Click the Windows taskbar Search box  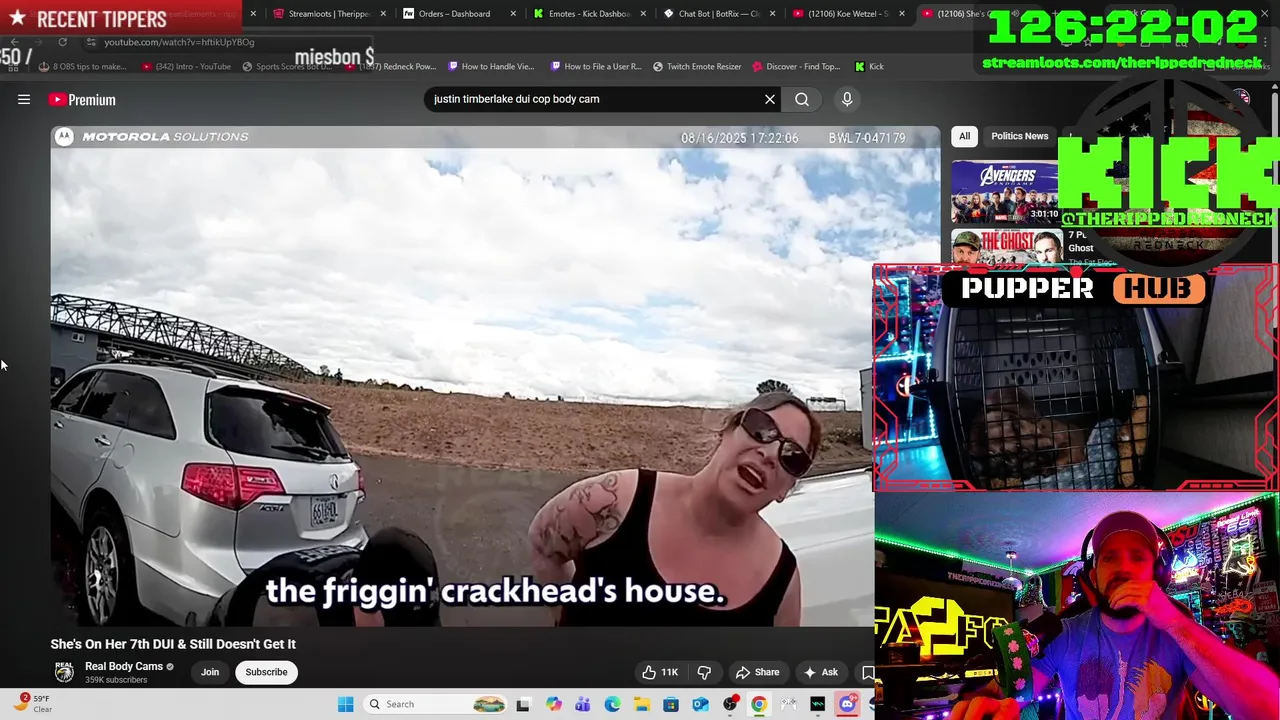[x=434, y=704]
